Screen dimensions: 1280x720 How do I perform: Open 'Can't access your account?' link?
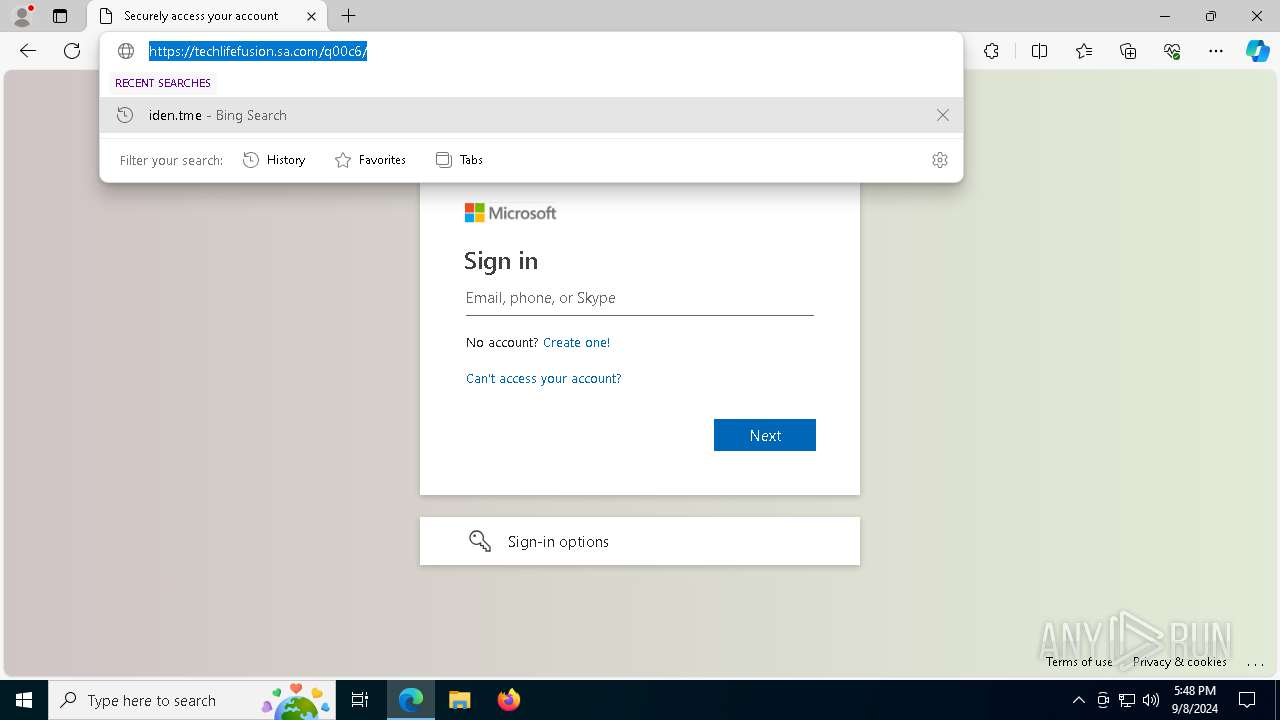tap(543, 378)
